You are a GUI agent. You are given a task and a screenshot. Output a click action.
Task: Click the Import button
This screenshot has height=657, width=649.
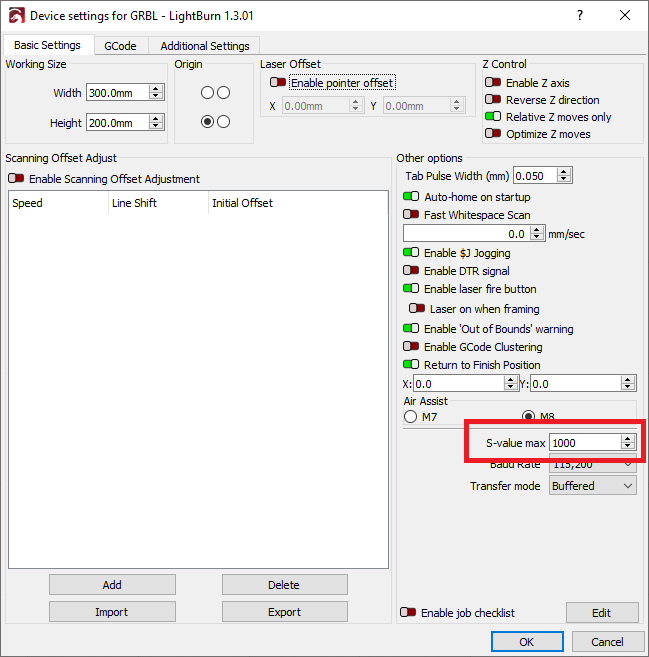tap(112, 612)
